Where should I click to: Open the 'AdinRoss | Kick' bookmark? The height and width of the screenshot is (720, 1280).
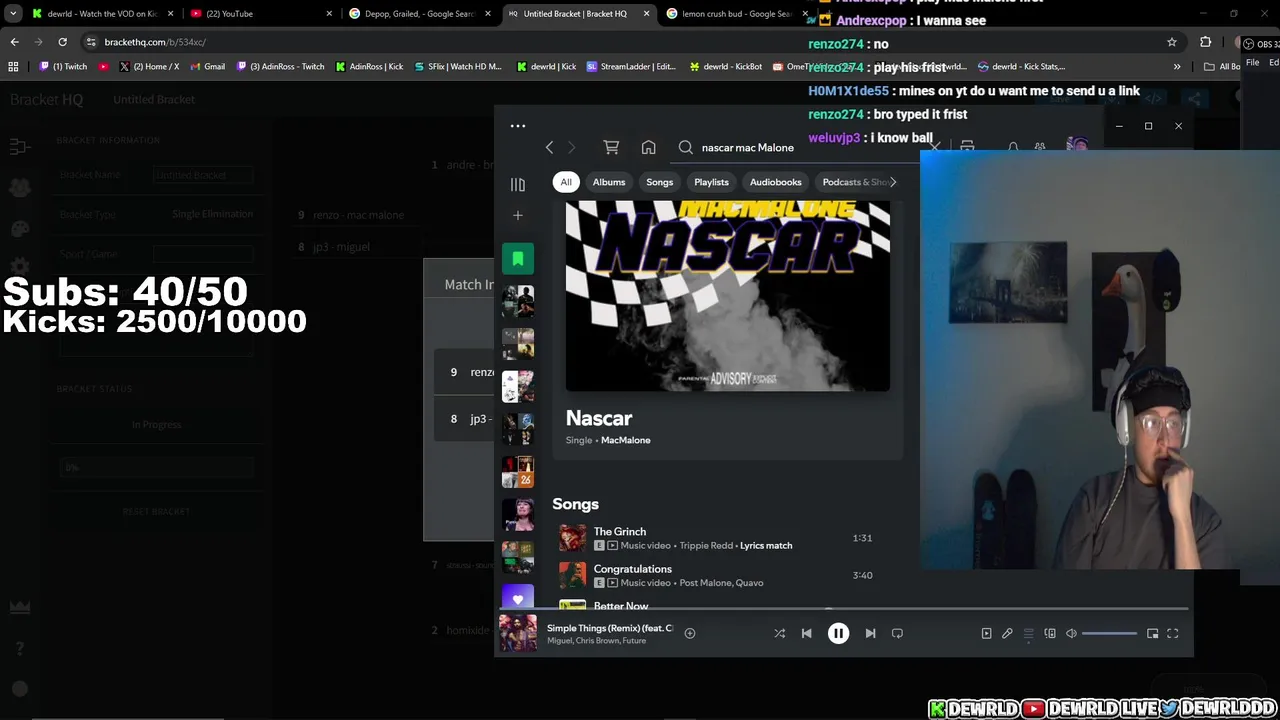coord(369,66)
